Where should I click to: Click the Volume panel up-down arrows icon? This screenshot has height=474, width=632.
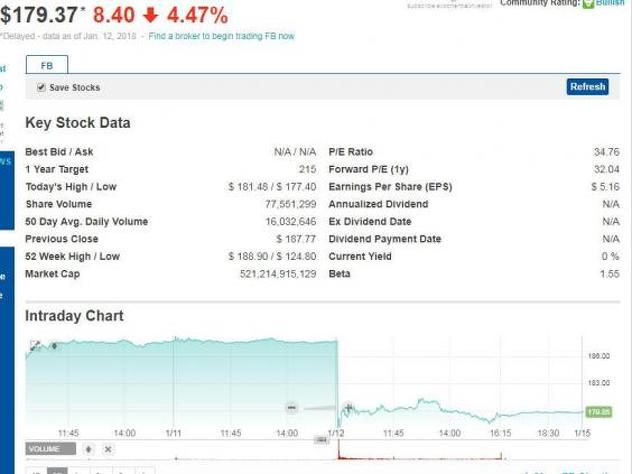click(88, 449)
